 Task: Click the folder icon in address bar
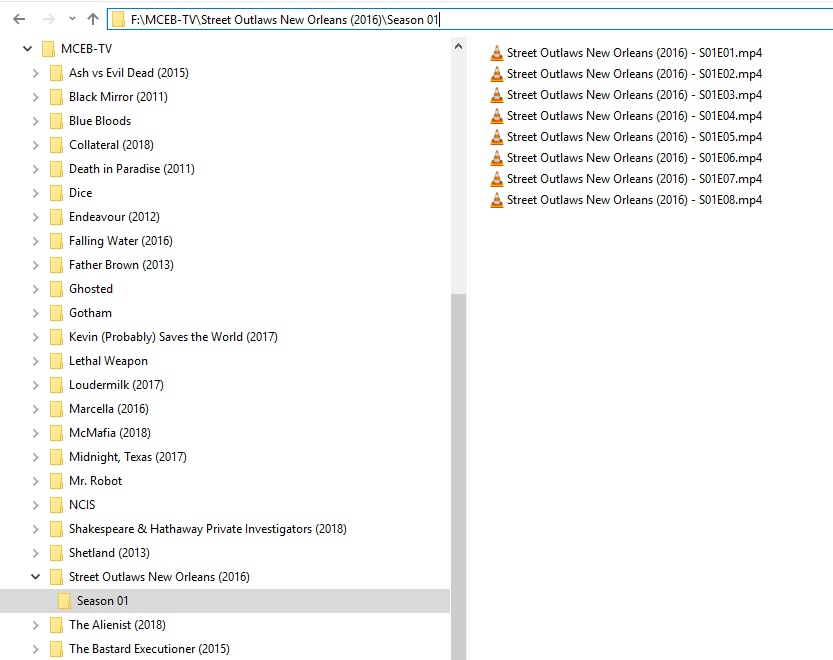click(118, 20)
